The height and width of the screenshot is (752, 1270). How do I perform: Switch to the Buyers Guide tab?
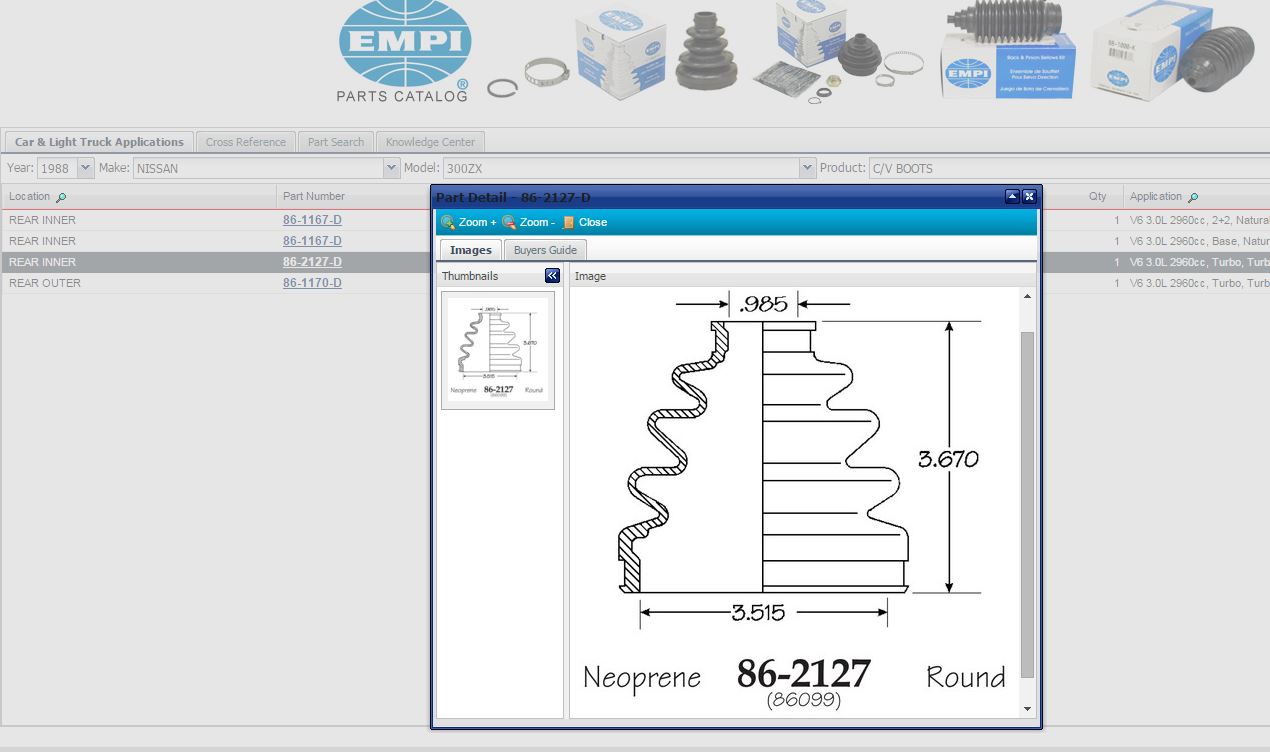tap(545, 250)
